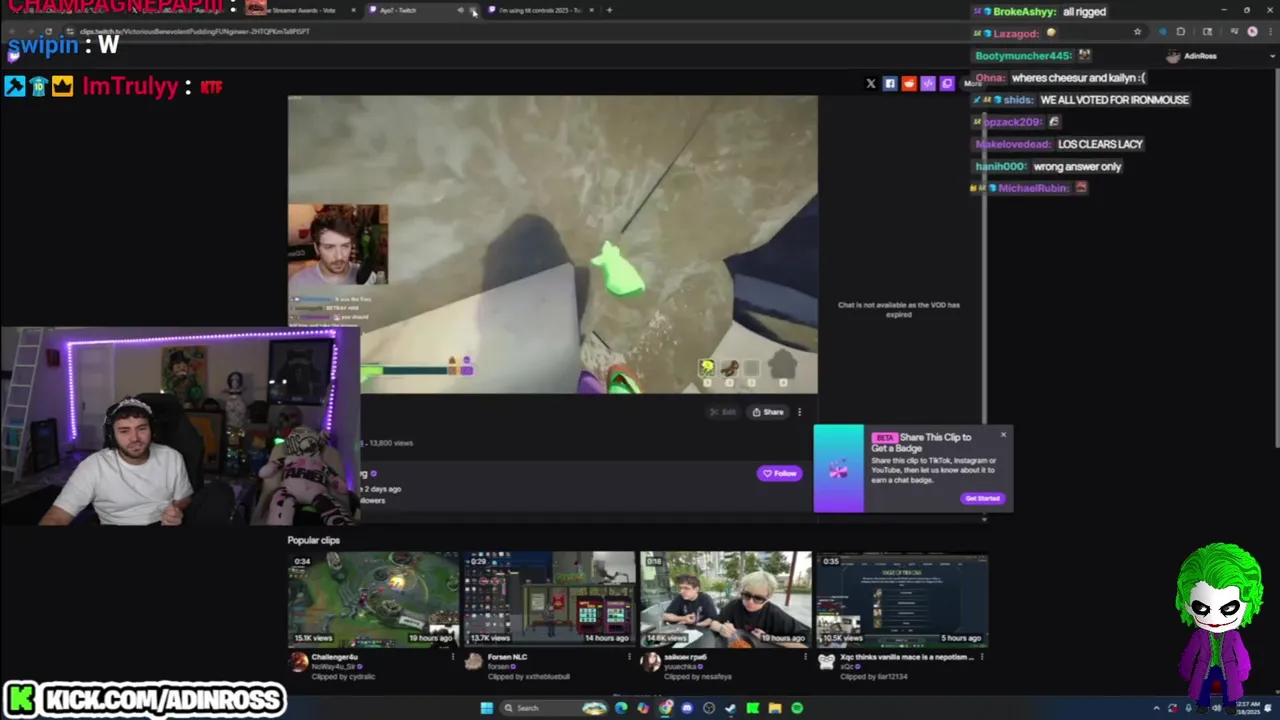Image resolution: width=1280 pixels, height=720 pixels.
Task: Switch to the Streamer Awards - Vote tab
Action: (300, 10)
